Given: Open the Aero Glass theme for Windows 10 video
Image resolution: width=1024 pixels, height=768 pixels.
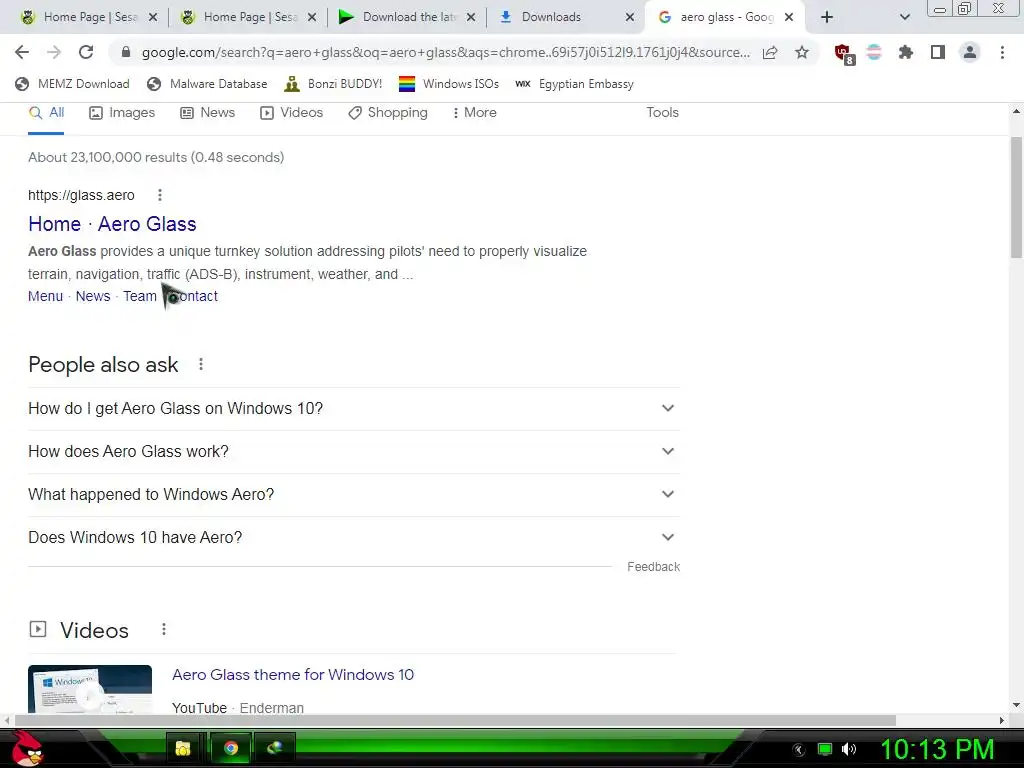Looking at the screenshot, I should coord(293,675).
